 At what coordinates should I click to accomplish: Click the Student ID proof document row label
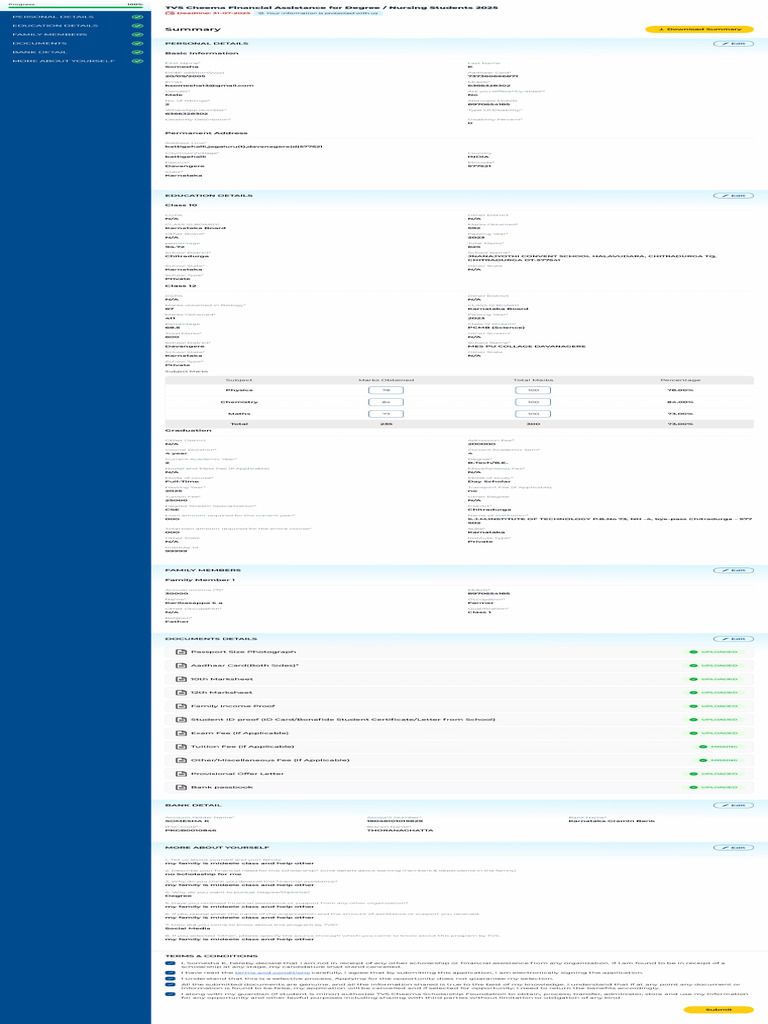[x=343, y=720]
